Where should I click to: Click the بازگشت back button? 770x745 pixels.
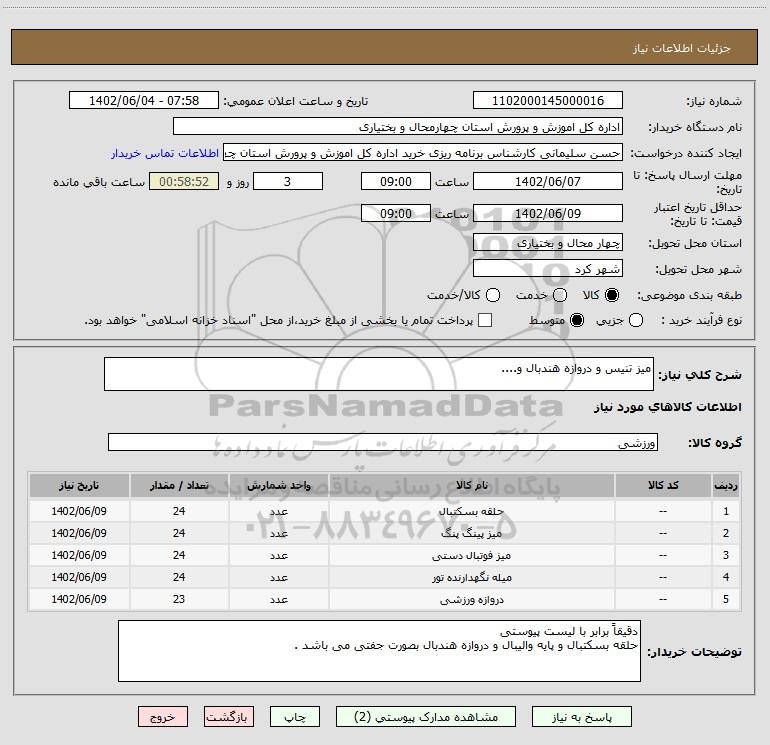tap(229, 717)
